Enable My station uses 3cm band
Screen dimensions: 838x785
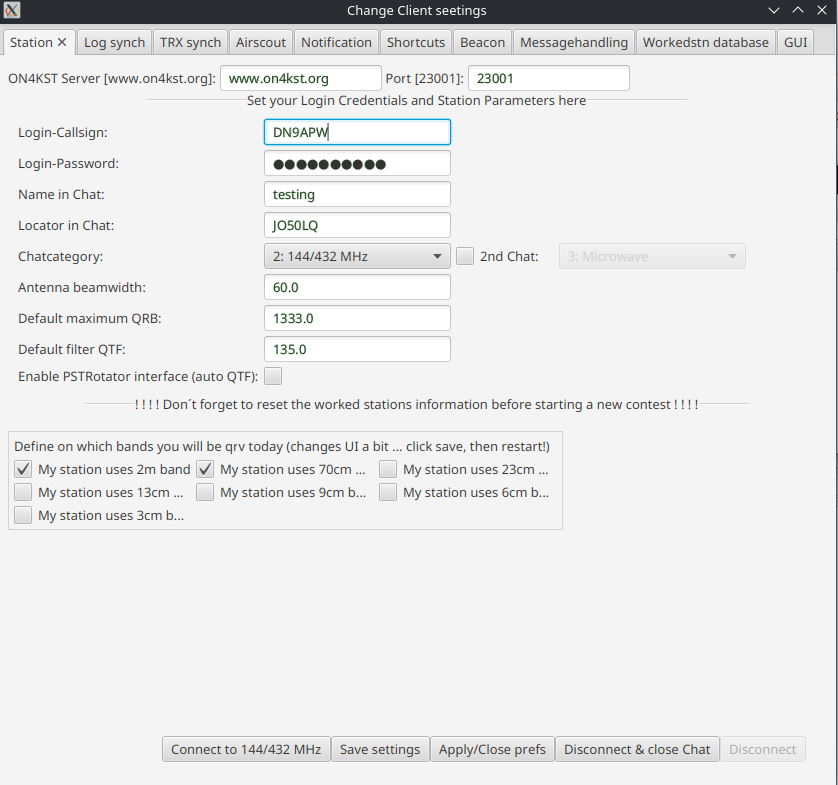(23, 516)
